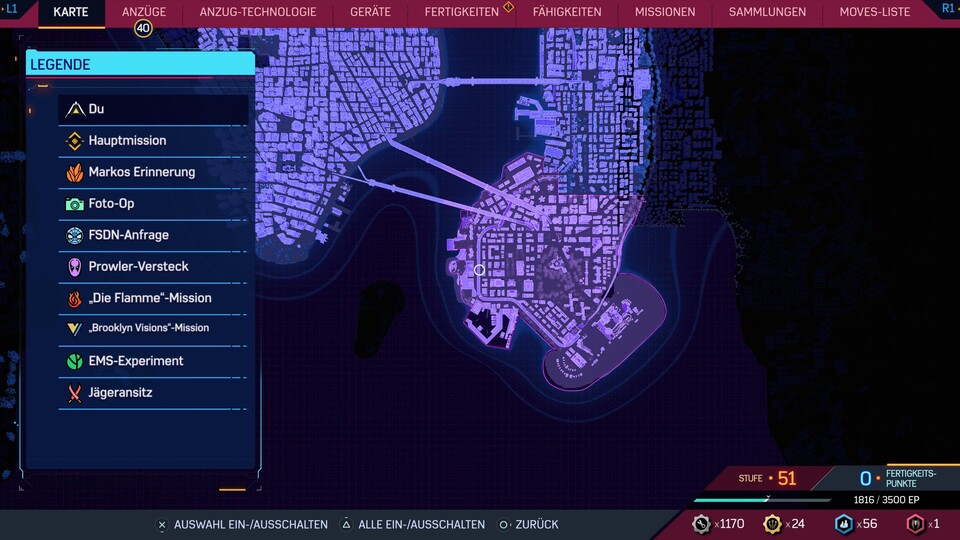Click the pink token icon x1

point(916,524)
